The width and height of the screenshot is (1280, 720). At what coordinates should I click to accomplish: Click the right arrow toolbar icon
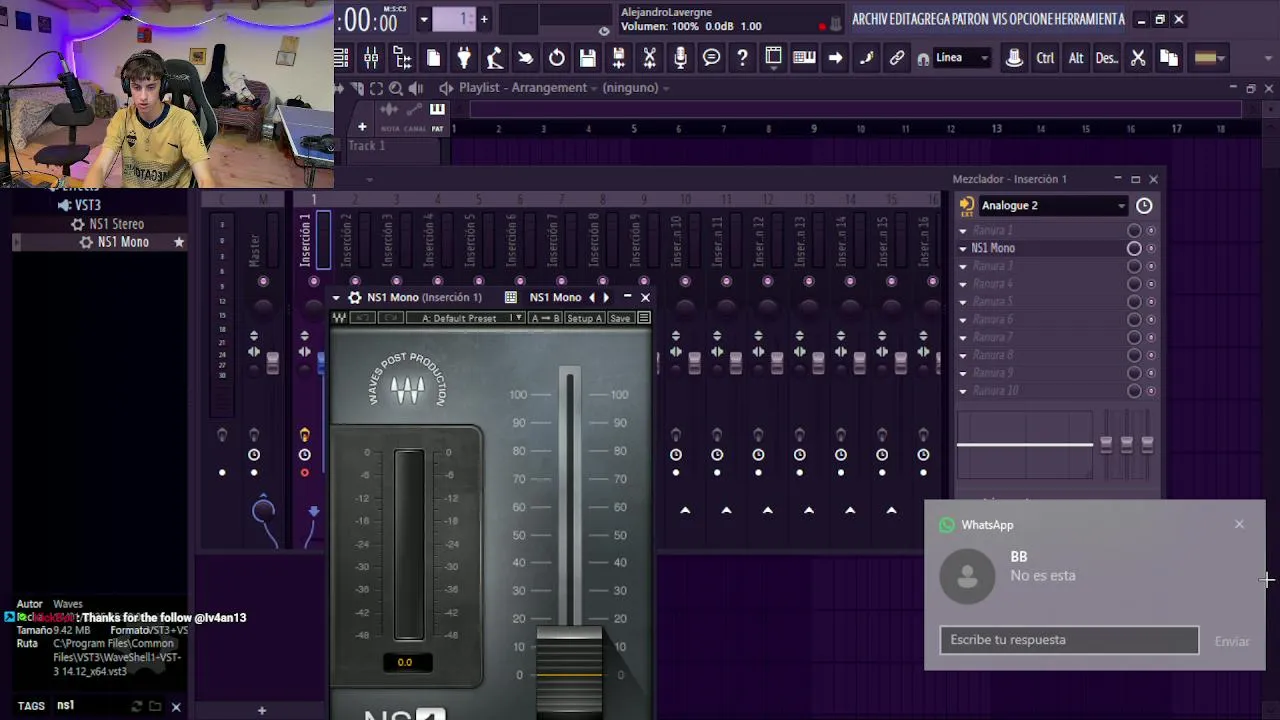click(835, 58)
